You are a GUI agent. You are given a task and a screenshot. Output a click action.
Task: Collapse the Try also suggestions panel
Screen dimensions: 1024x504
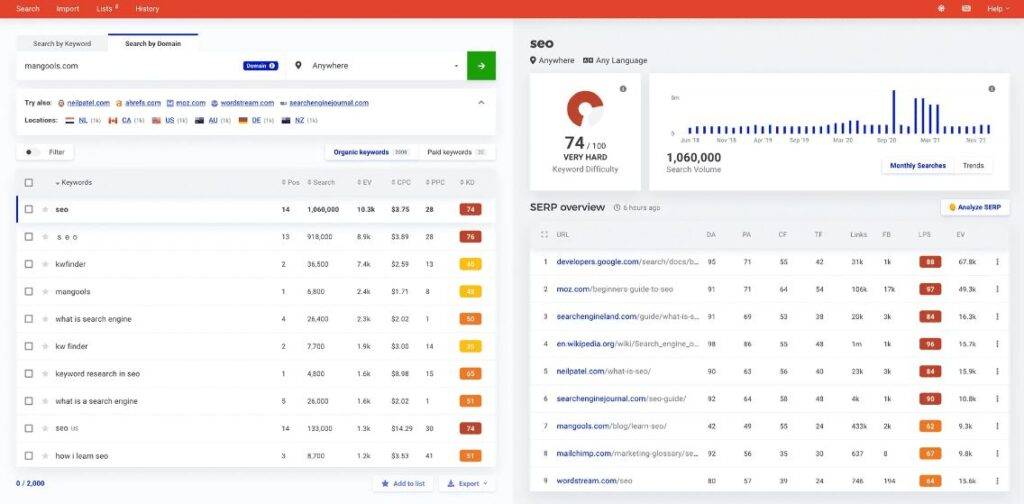[x=479, y=102]
